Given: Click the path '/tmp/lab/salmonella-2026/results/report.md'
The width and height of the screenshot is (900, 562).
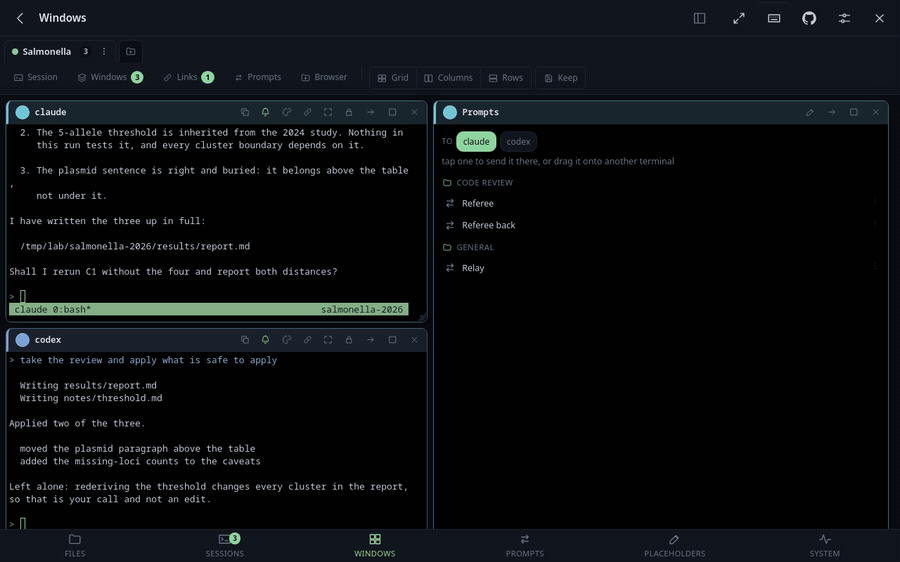Looking at the screenshot, I should click(135, 246).
